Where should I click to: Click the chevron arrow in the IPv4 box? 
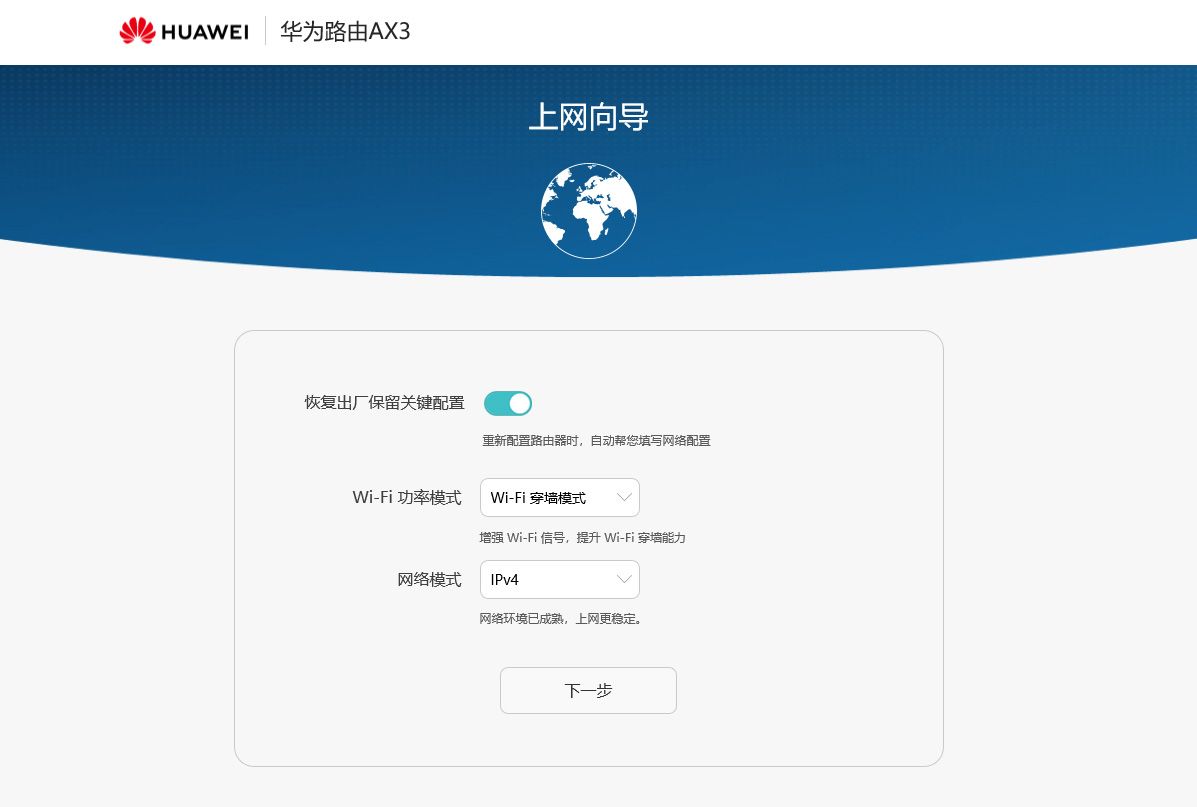tap(624, 579)
